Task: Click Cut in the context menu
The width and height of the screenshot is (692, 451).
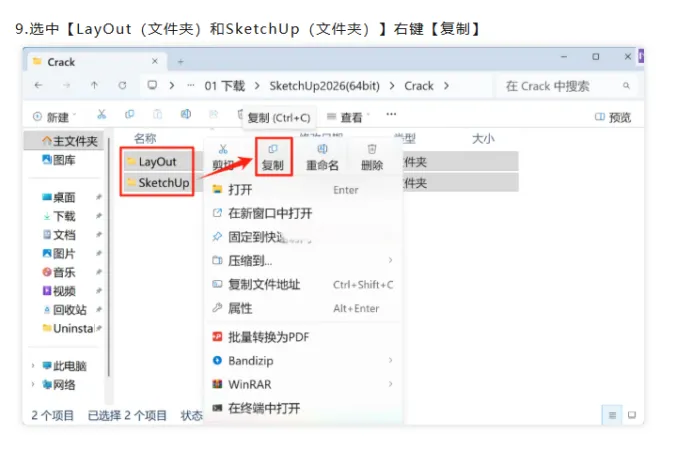Action: 223,158
